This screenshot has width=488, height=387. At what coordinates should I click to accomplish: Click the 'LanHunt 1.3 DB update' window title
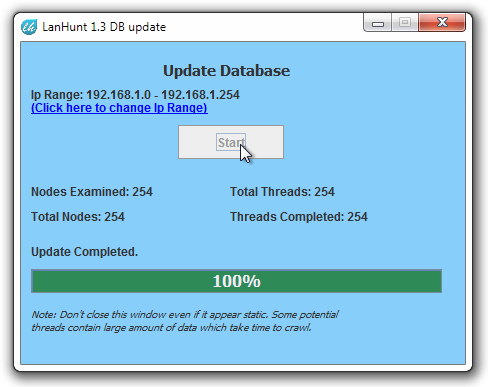[x=104, y=27]
